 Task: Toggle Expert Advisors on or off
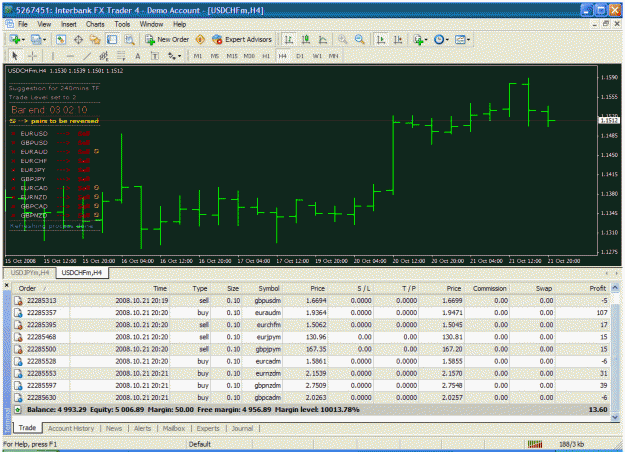point(242,39)
